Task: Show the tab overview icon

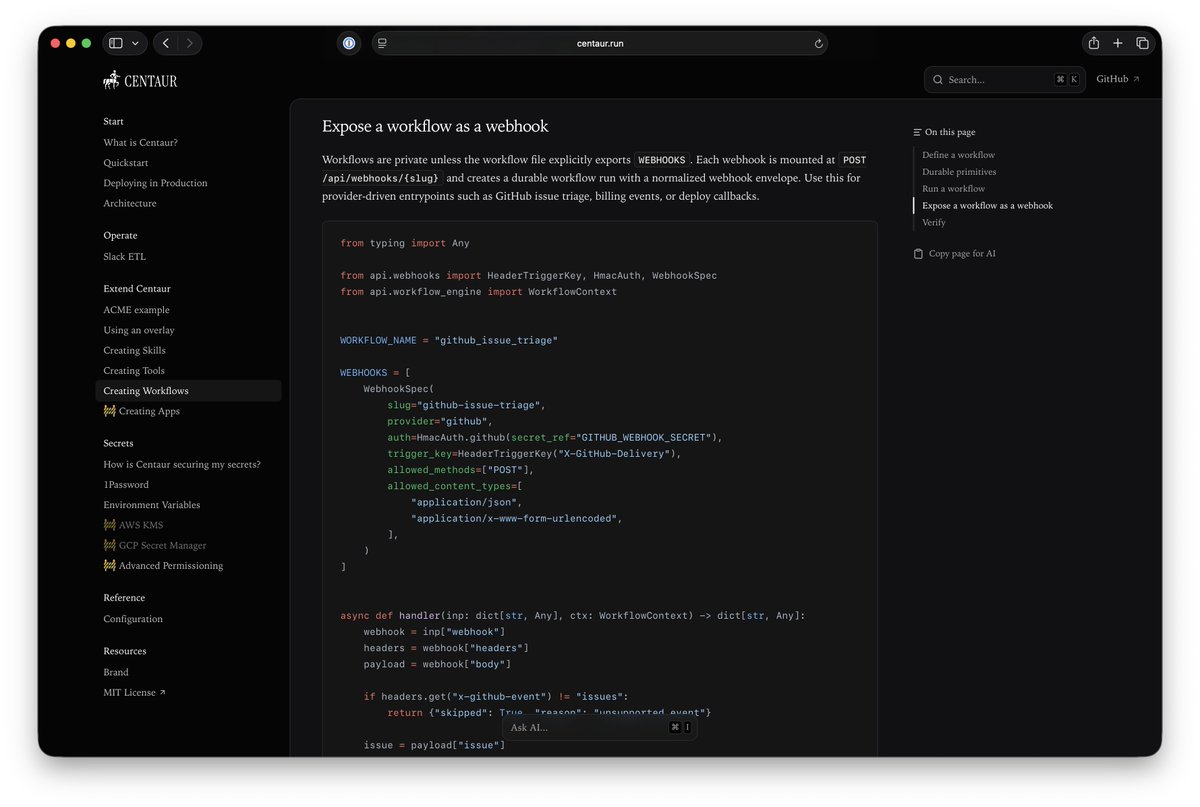Action: 1142,43
